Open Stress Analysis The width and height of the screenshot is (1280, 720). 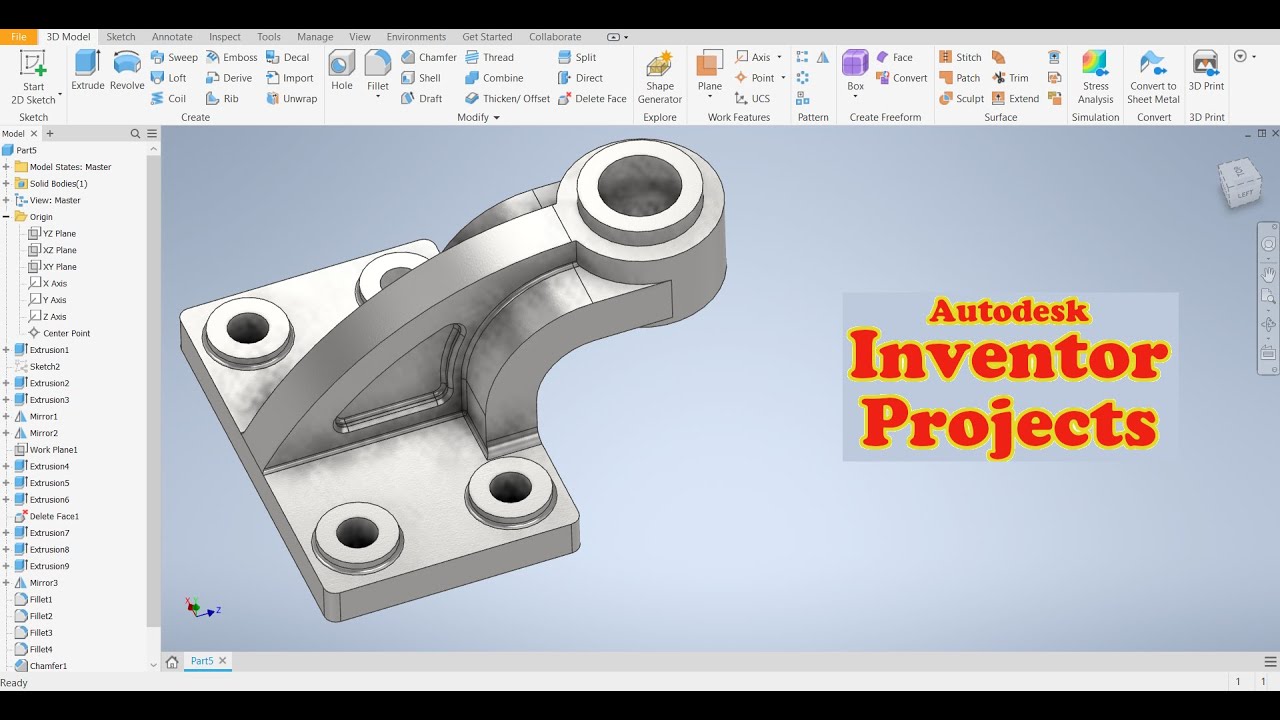(x=1096, y=78)
